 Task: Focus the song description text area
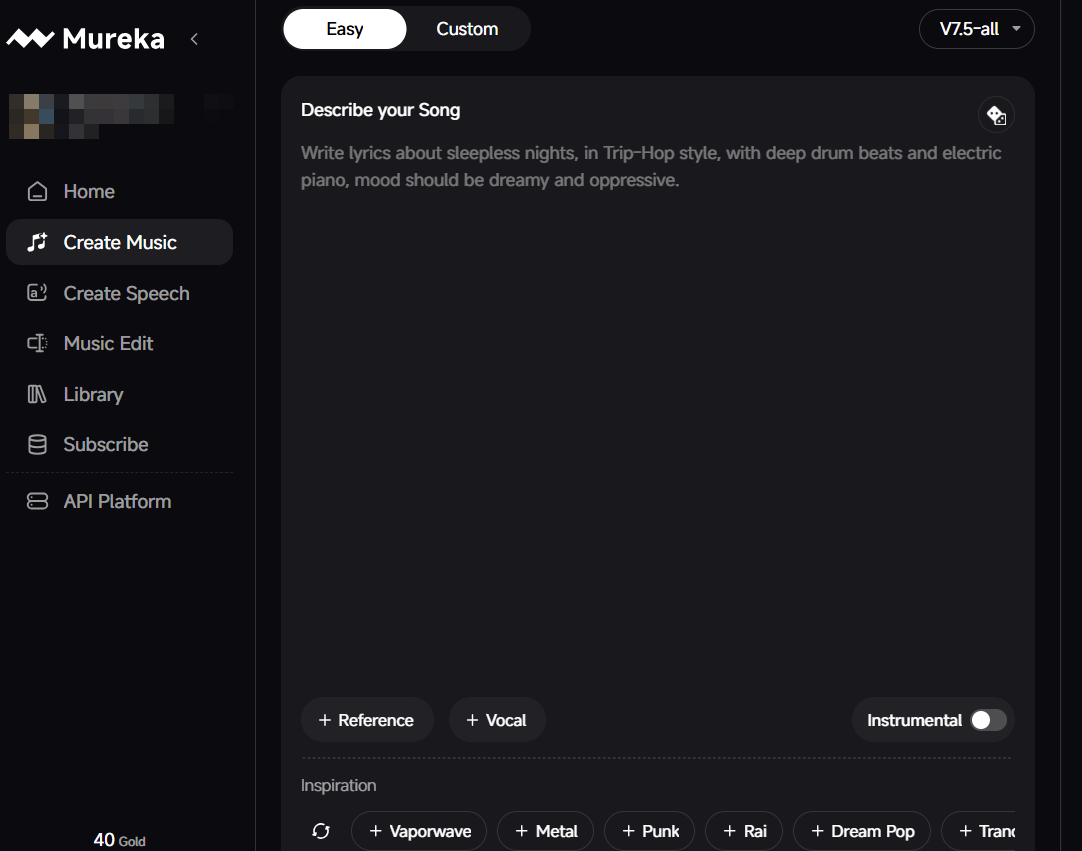point(657,414)
